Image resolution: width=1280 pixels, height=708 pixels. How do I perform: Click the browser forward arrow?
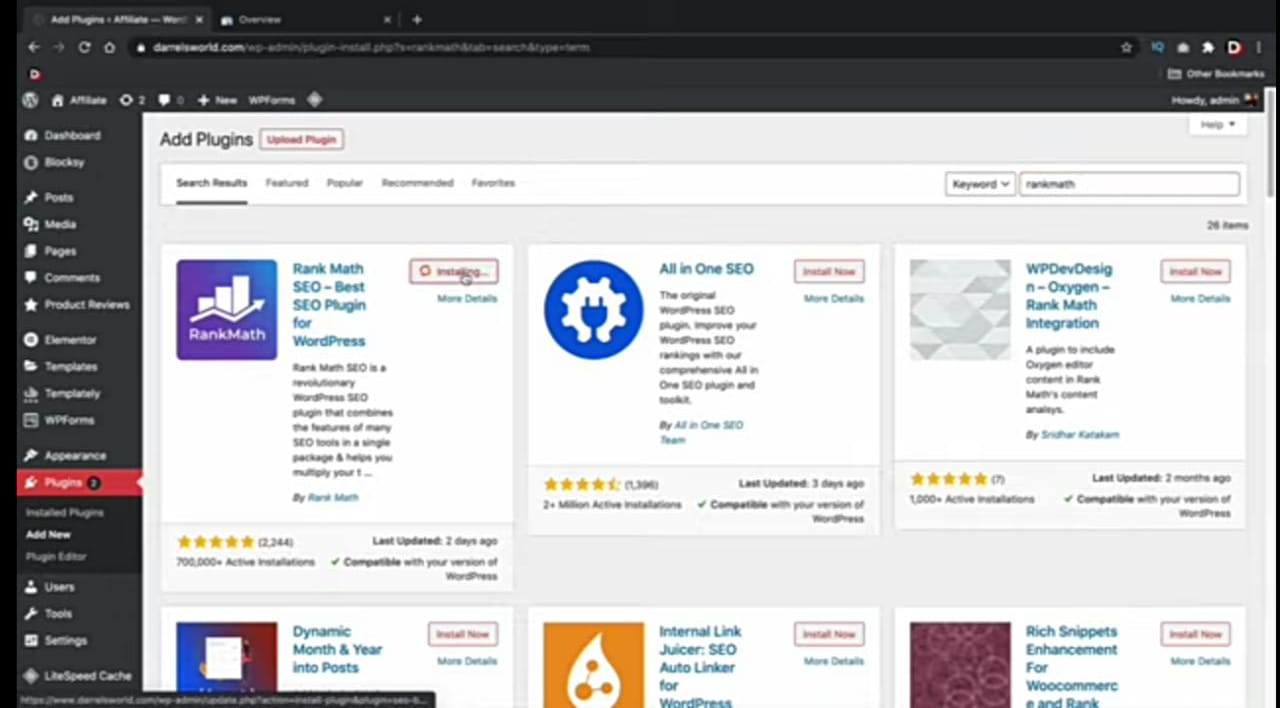(x=59, y=47)
